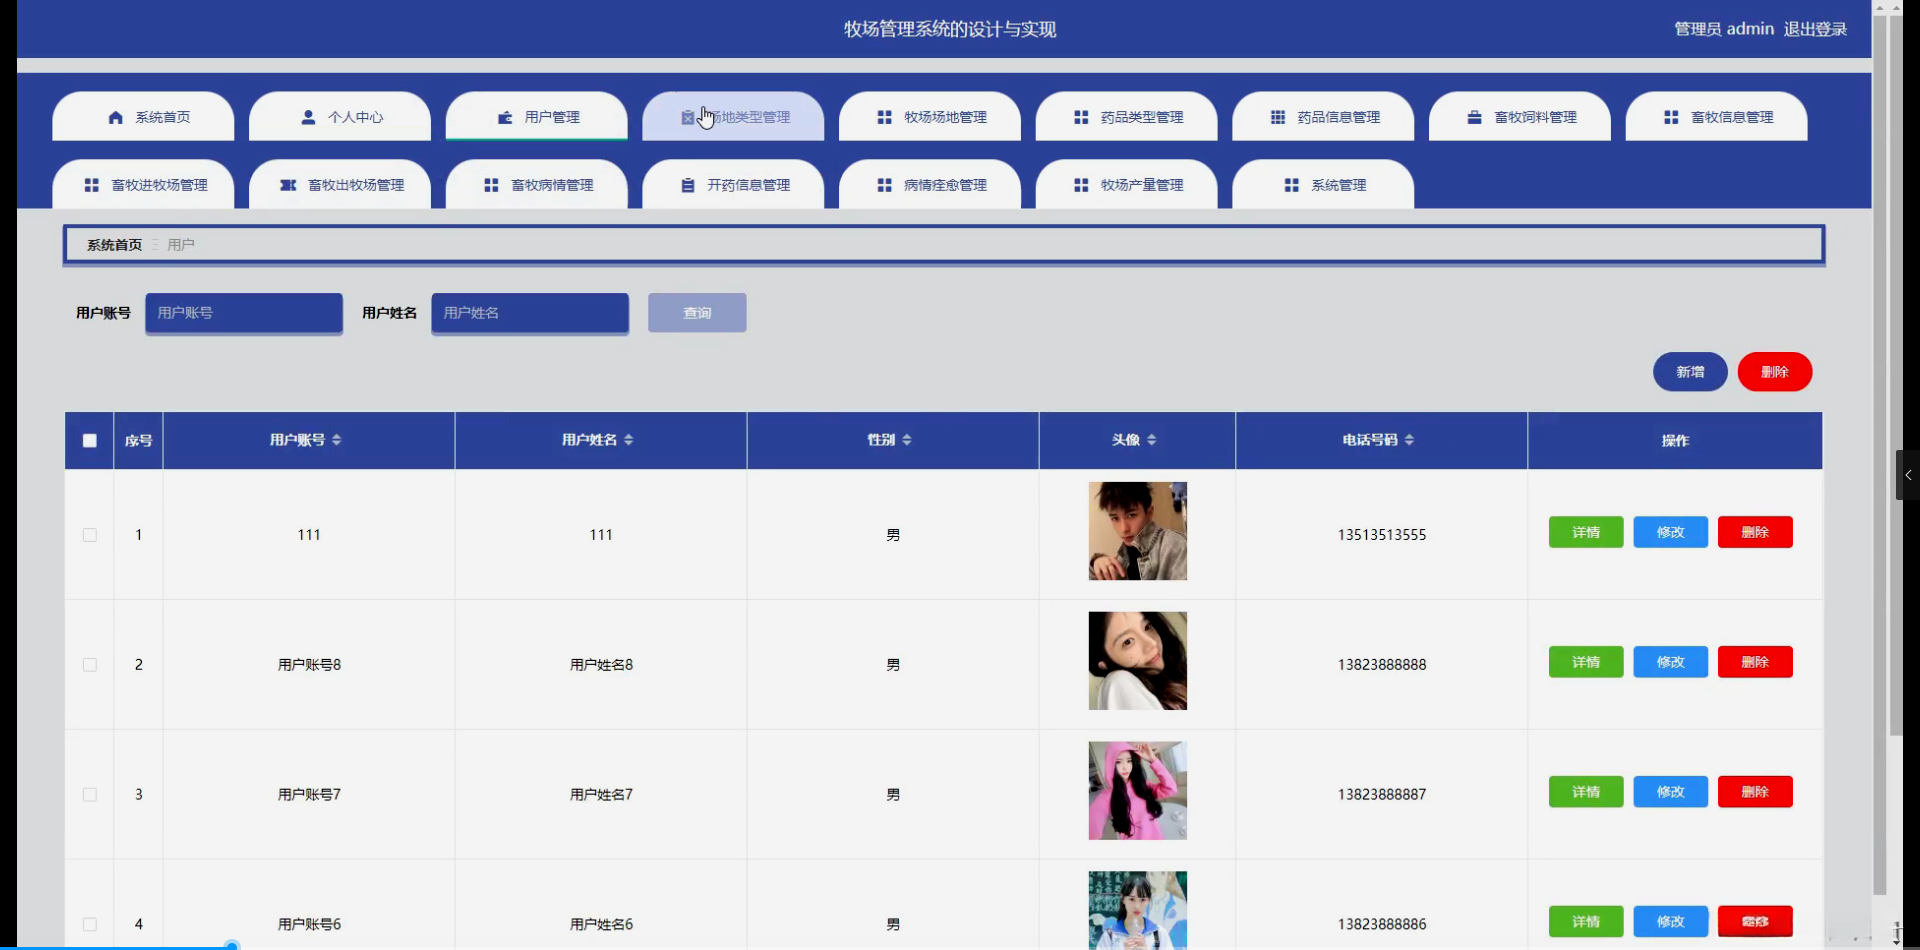Click 删除 in the row for user 111
Screen dimensions: 1920x950
pyautogui.click(x=1755, y=532)
